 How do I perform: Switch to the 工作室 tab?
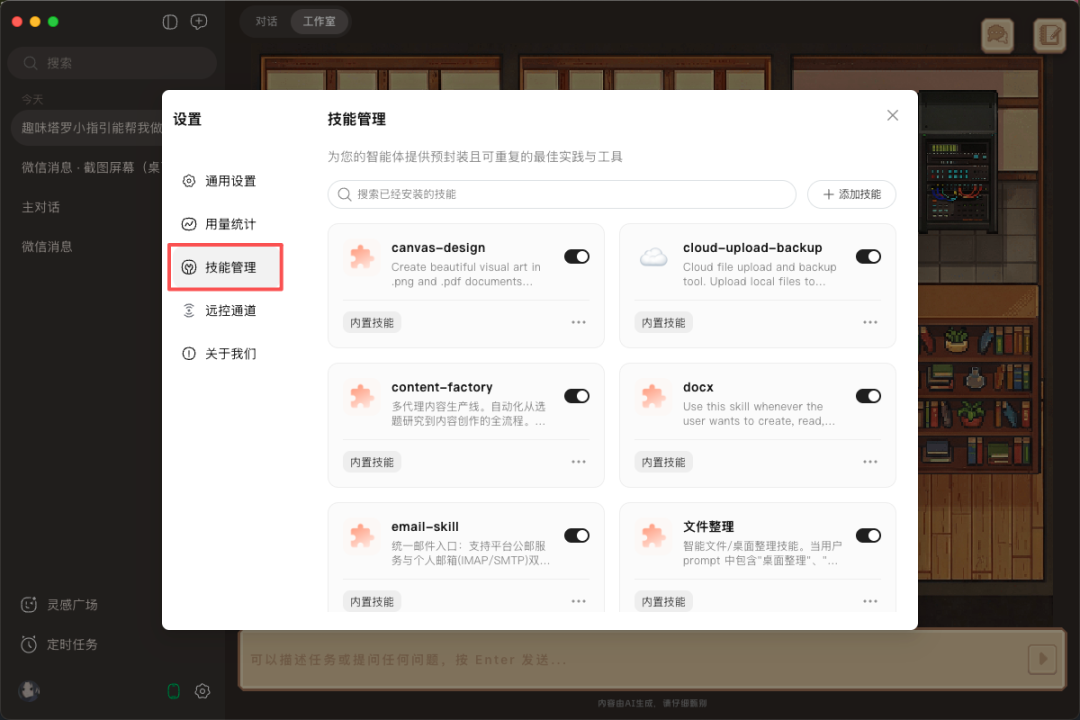pyautogui.click(x=319, y=21)
